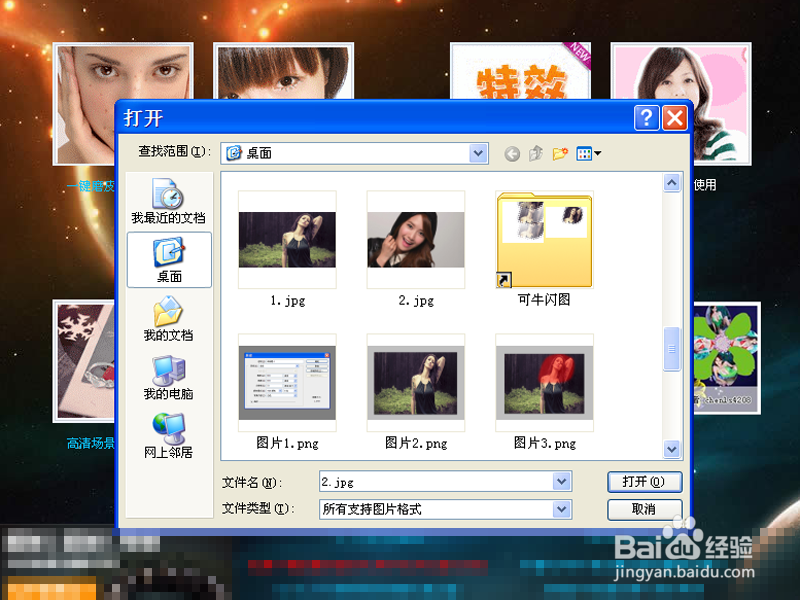Click the flower collage thumbnail in background
Viewport: 800px width, 600px height.
[726, 358]
